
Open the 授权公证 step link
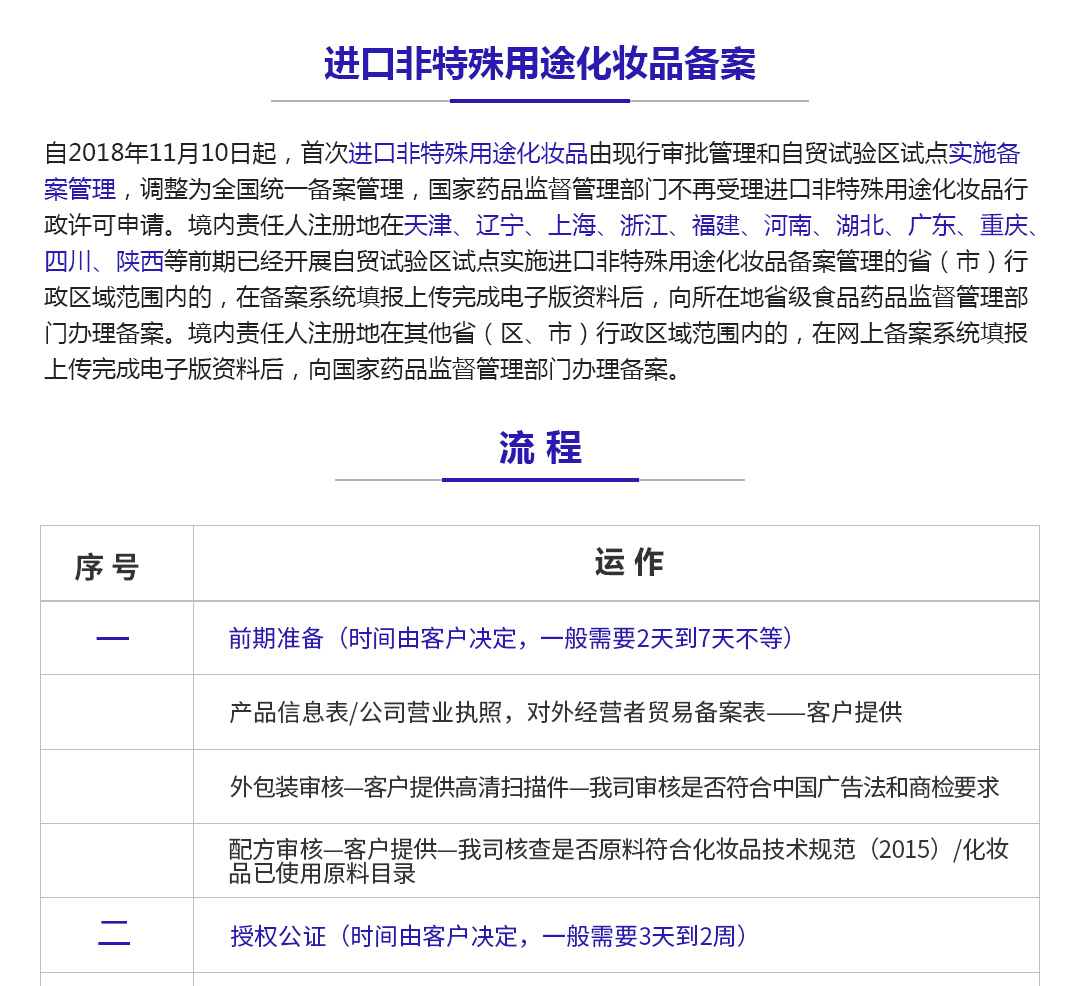pyautogui.click(x=278, y=936)
